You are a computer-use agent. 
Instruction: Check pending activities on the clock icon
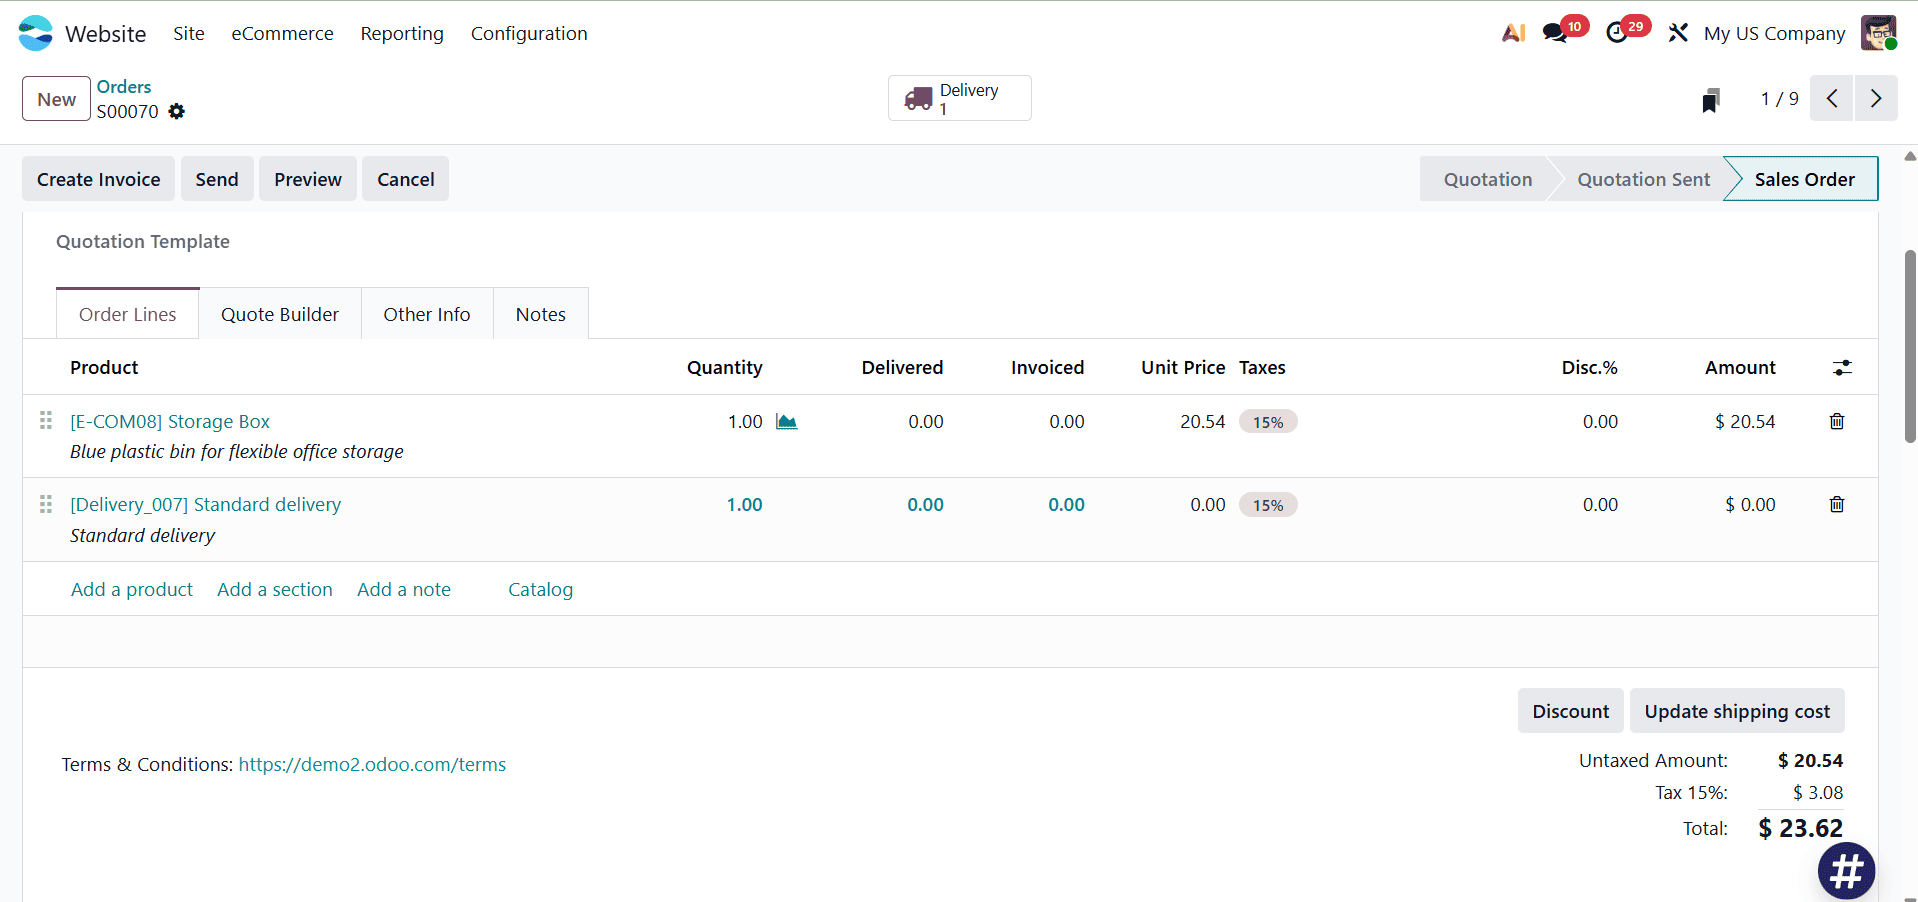click(x=1618, y=32)
